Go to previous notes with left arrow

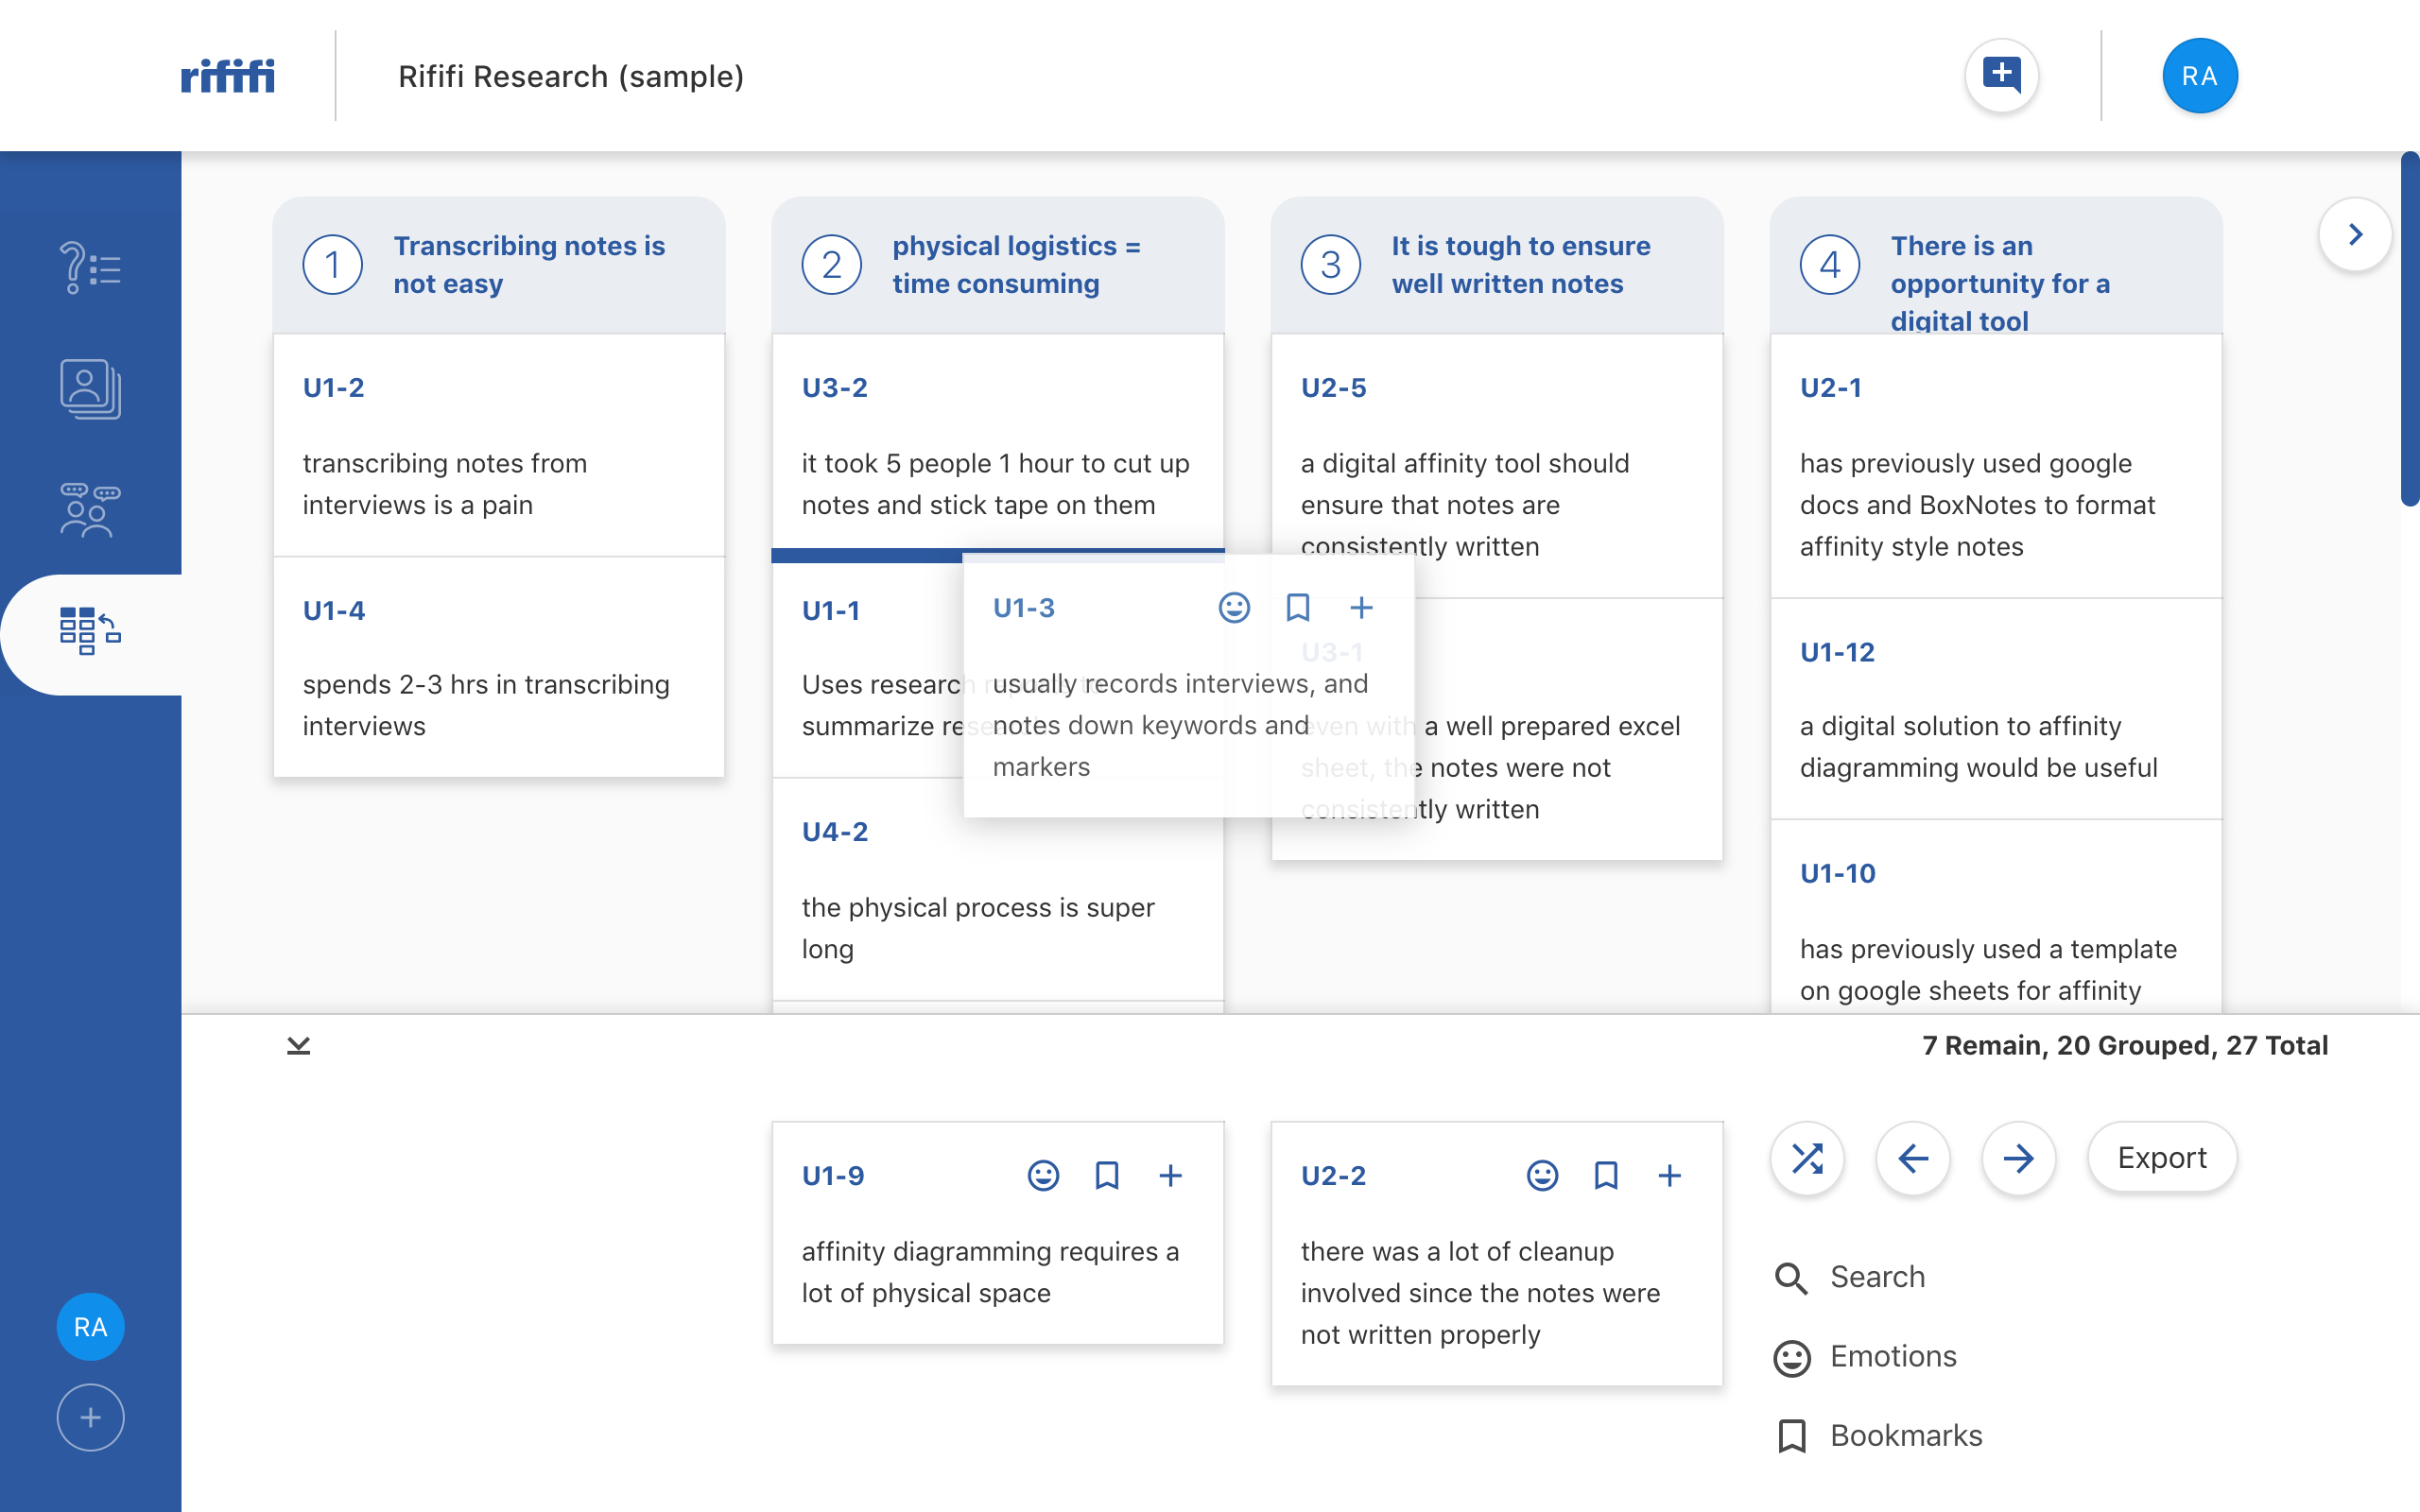click(x=1912, y=1158)
